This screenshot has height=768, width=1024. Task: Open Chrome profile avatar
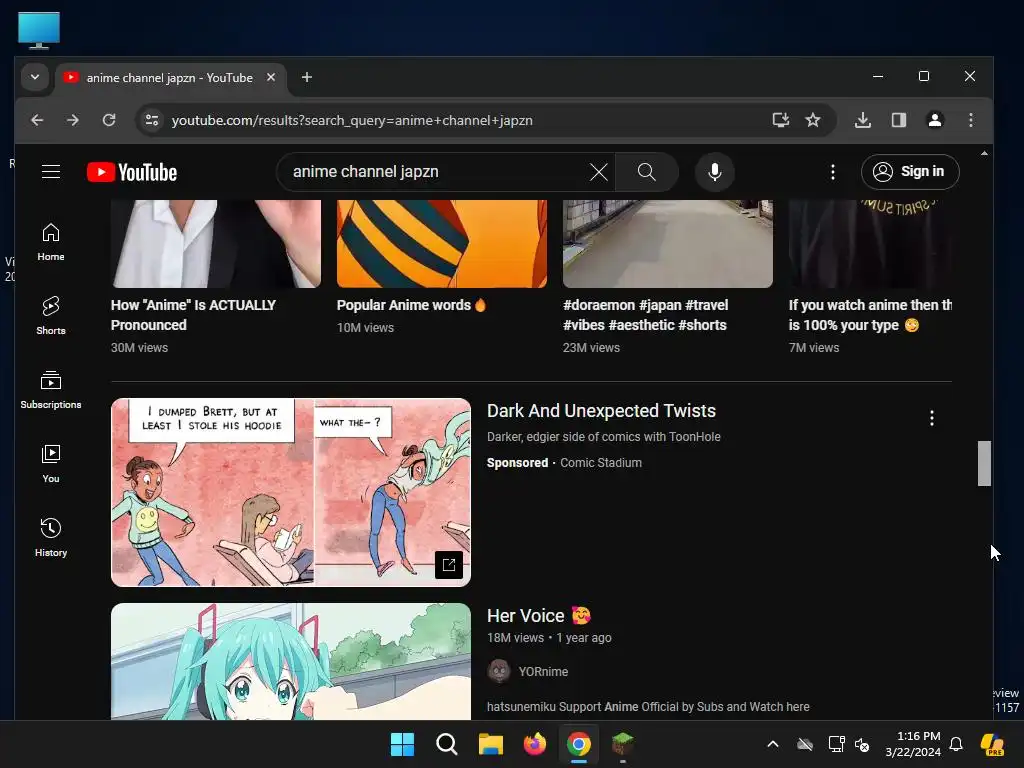coord(935,120)
